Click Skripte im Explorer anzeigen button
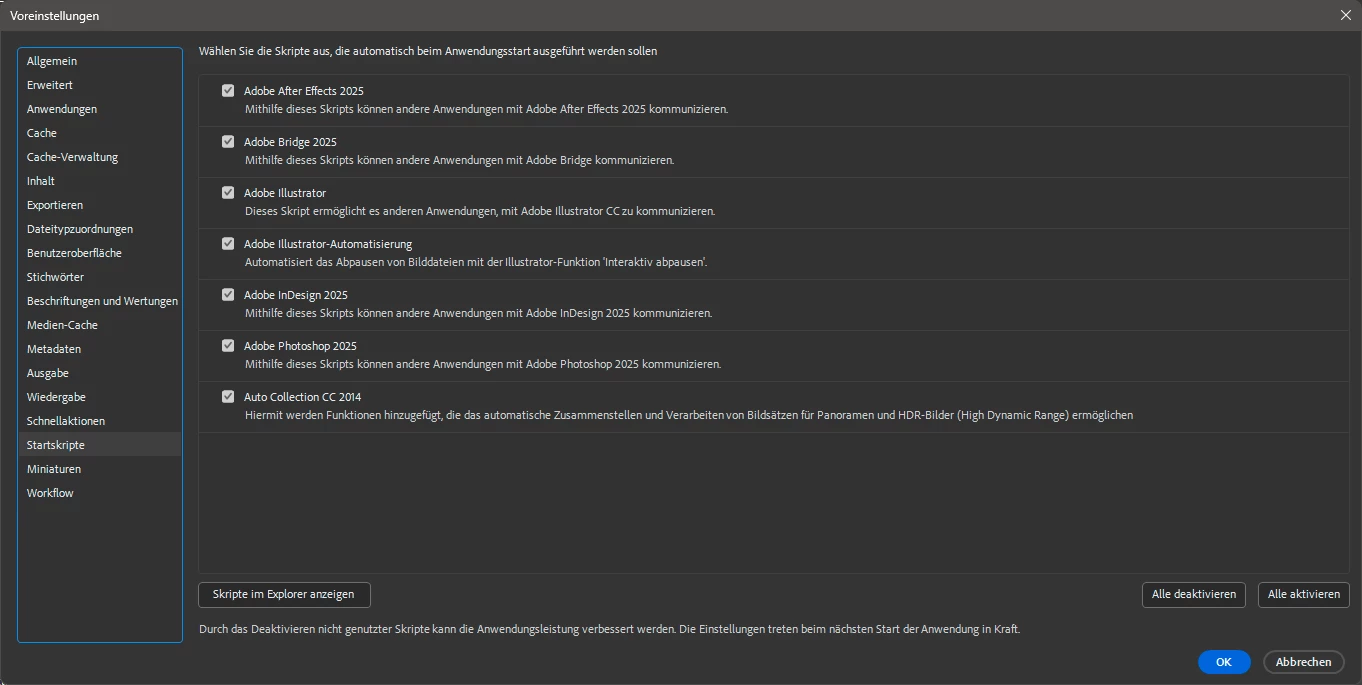This screenshot has height=685, width=1362. tap(284, 594)
